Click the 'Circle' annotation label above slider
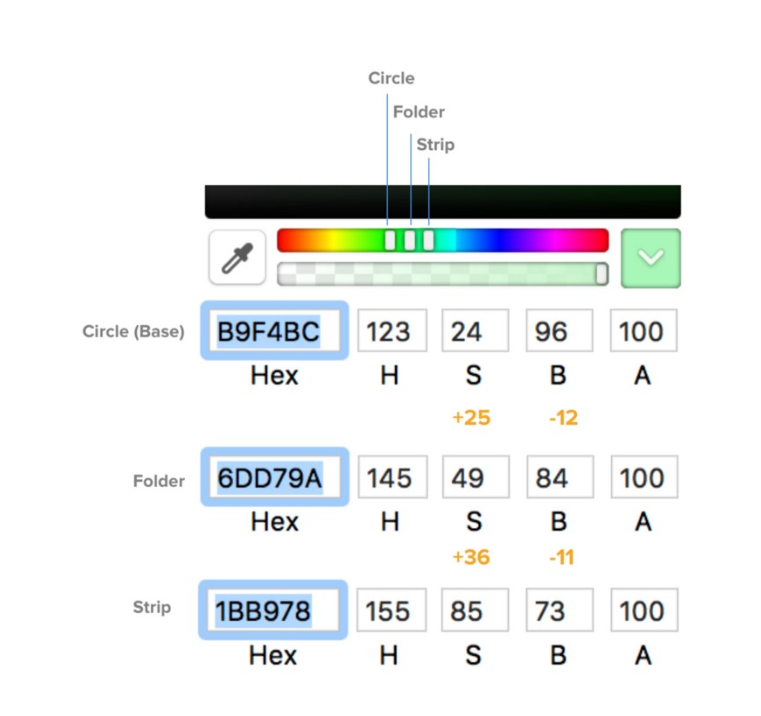This screenshot has width=761, height=716. tap(391, 78)
